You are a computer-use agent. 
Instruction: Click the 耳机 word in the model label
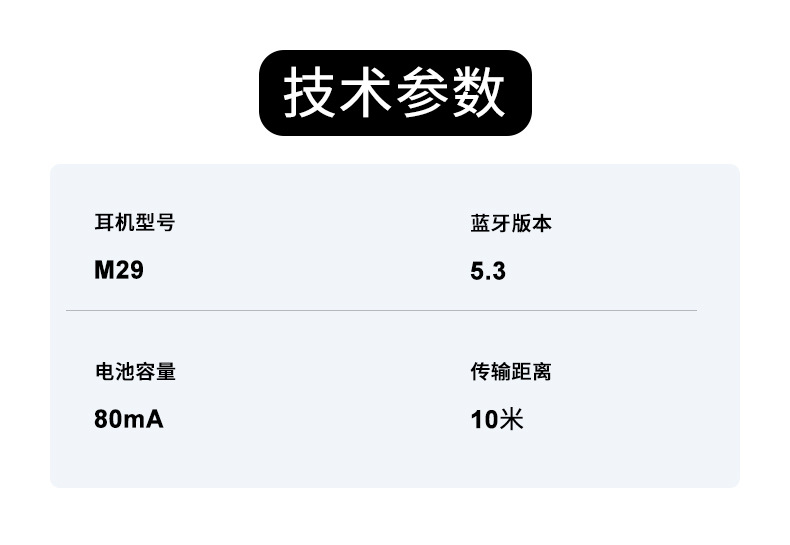115,223
